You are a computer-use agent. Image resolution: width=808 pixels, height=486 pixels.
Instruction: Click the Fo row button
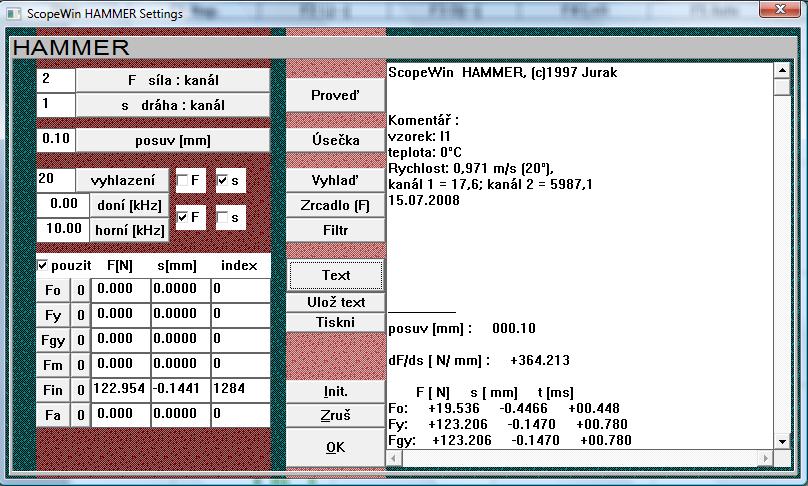(53, 290)
